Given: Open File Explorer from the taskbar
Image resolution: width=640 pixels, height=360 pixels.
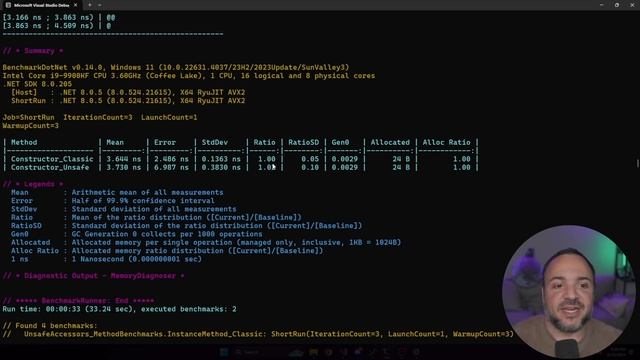Looking at the screenshot, I should pyautogui.click(x=313, y=352).
